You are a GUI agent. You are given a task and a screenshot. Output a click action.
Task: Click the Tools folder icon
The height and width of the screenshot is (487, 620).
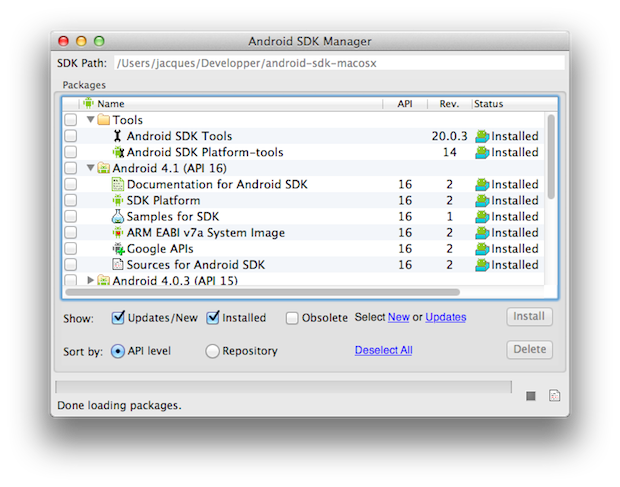coord(103,120)
